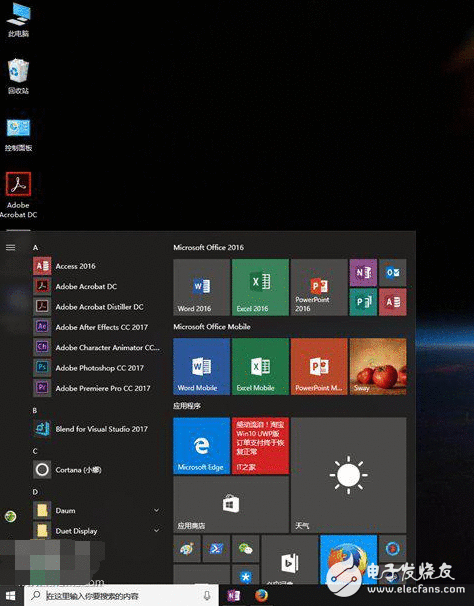
Task: Open Adobe Character Animator CC
Action: [x=97, y=347]
